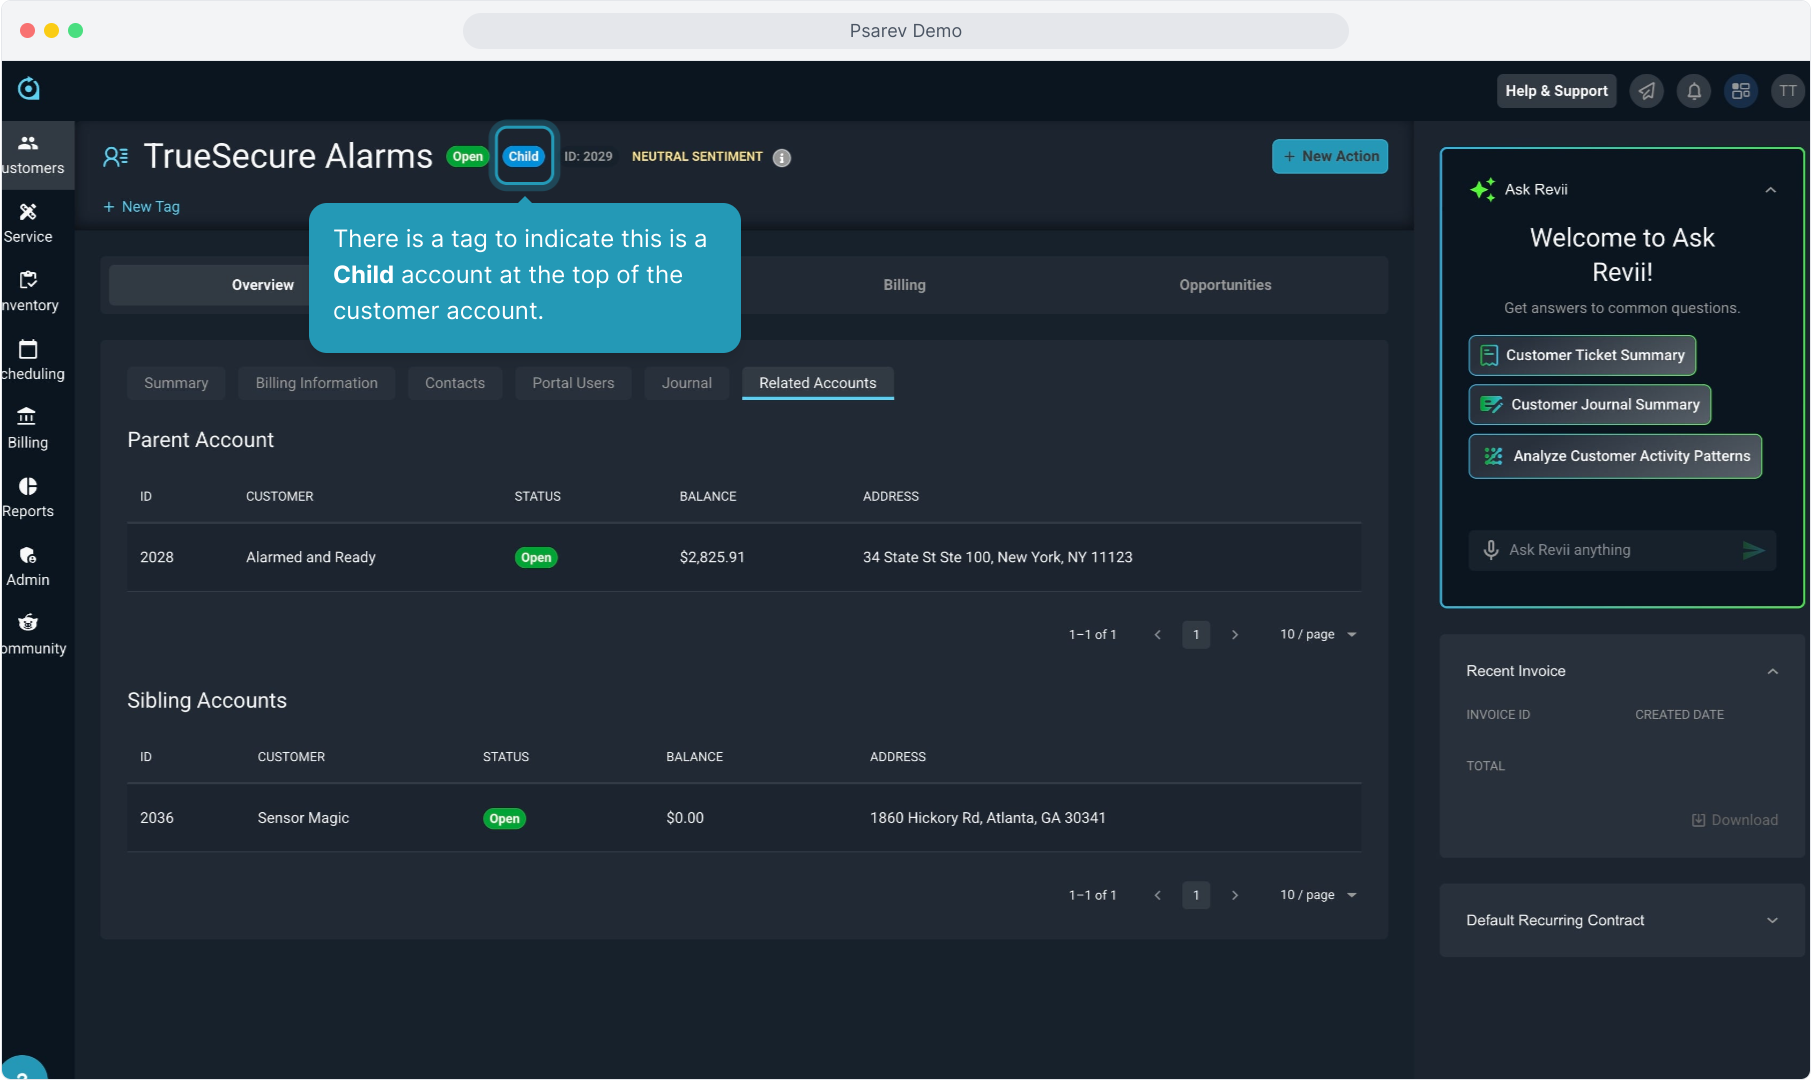This screenshot has width=1812, height=1080.
Task: Open the Service section in sidebar
Action: tap(28, 222)
